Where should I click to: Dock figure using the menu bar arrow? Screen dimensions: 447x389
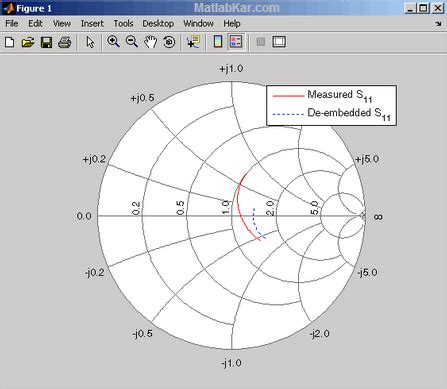coord(438,24)
